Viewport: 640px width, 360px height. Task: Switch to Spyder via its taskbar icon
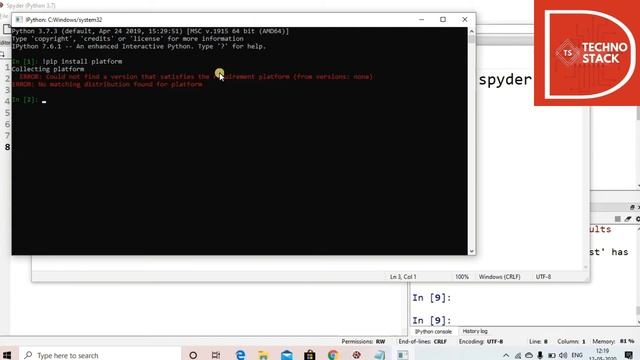(356, 355)
